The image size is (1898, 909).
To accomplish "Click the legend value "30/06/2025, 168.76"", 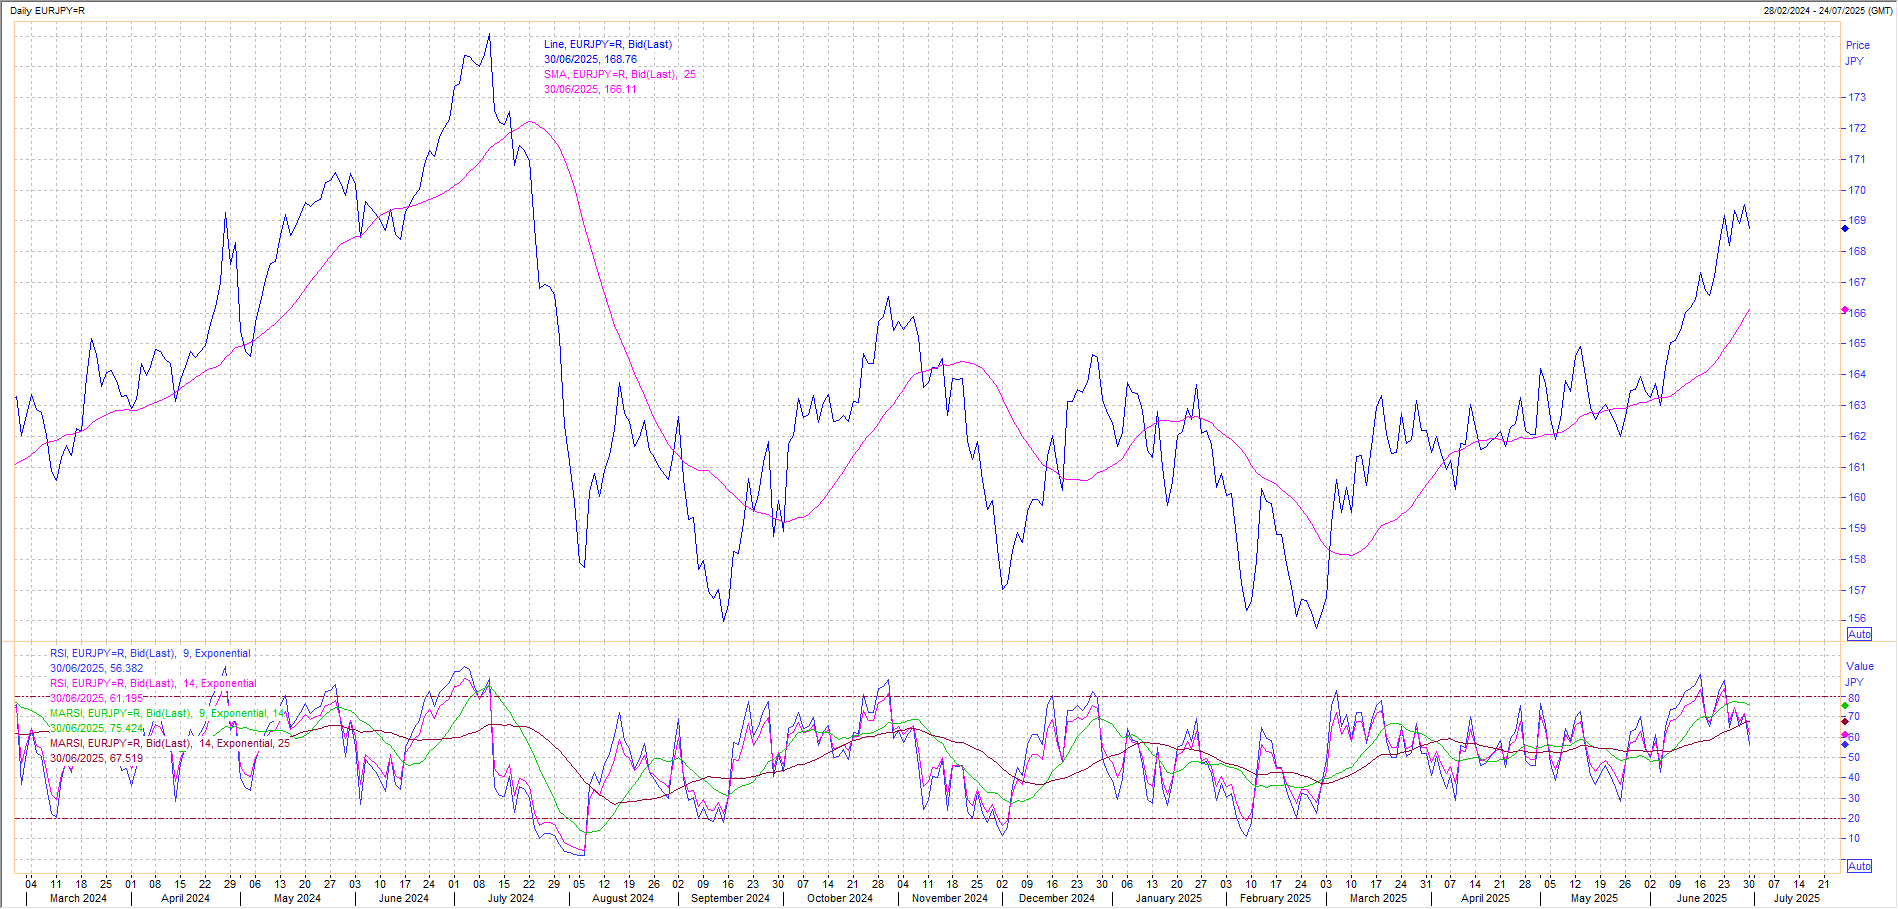I will pos(590,59).
